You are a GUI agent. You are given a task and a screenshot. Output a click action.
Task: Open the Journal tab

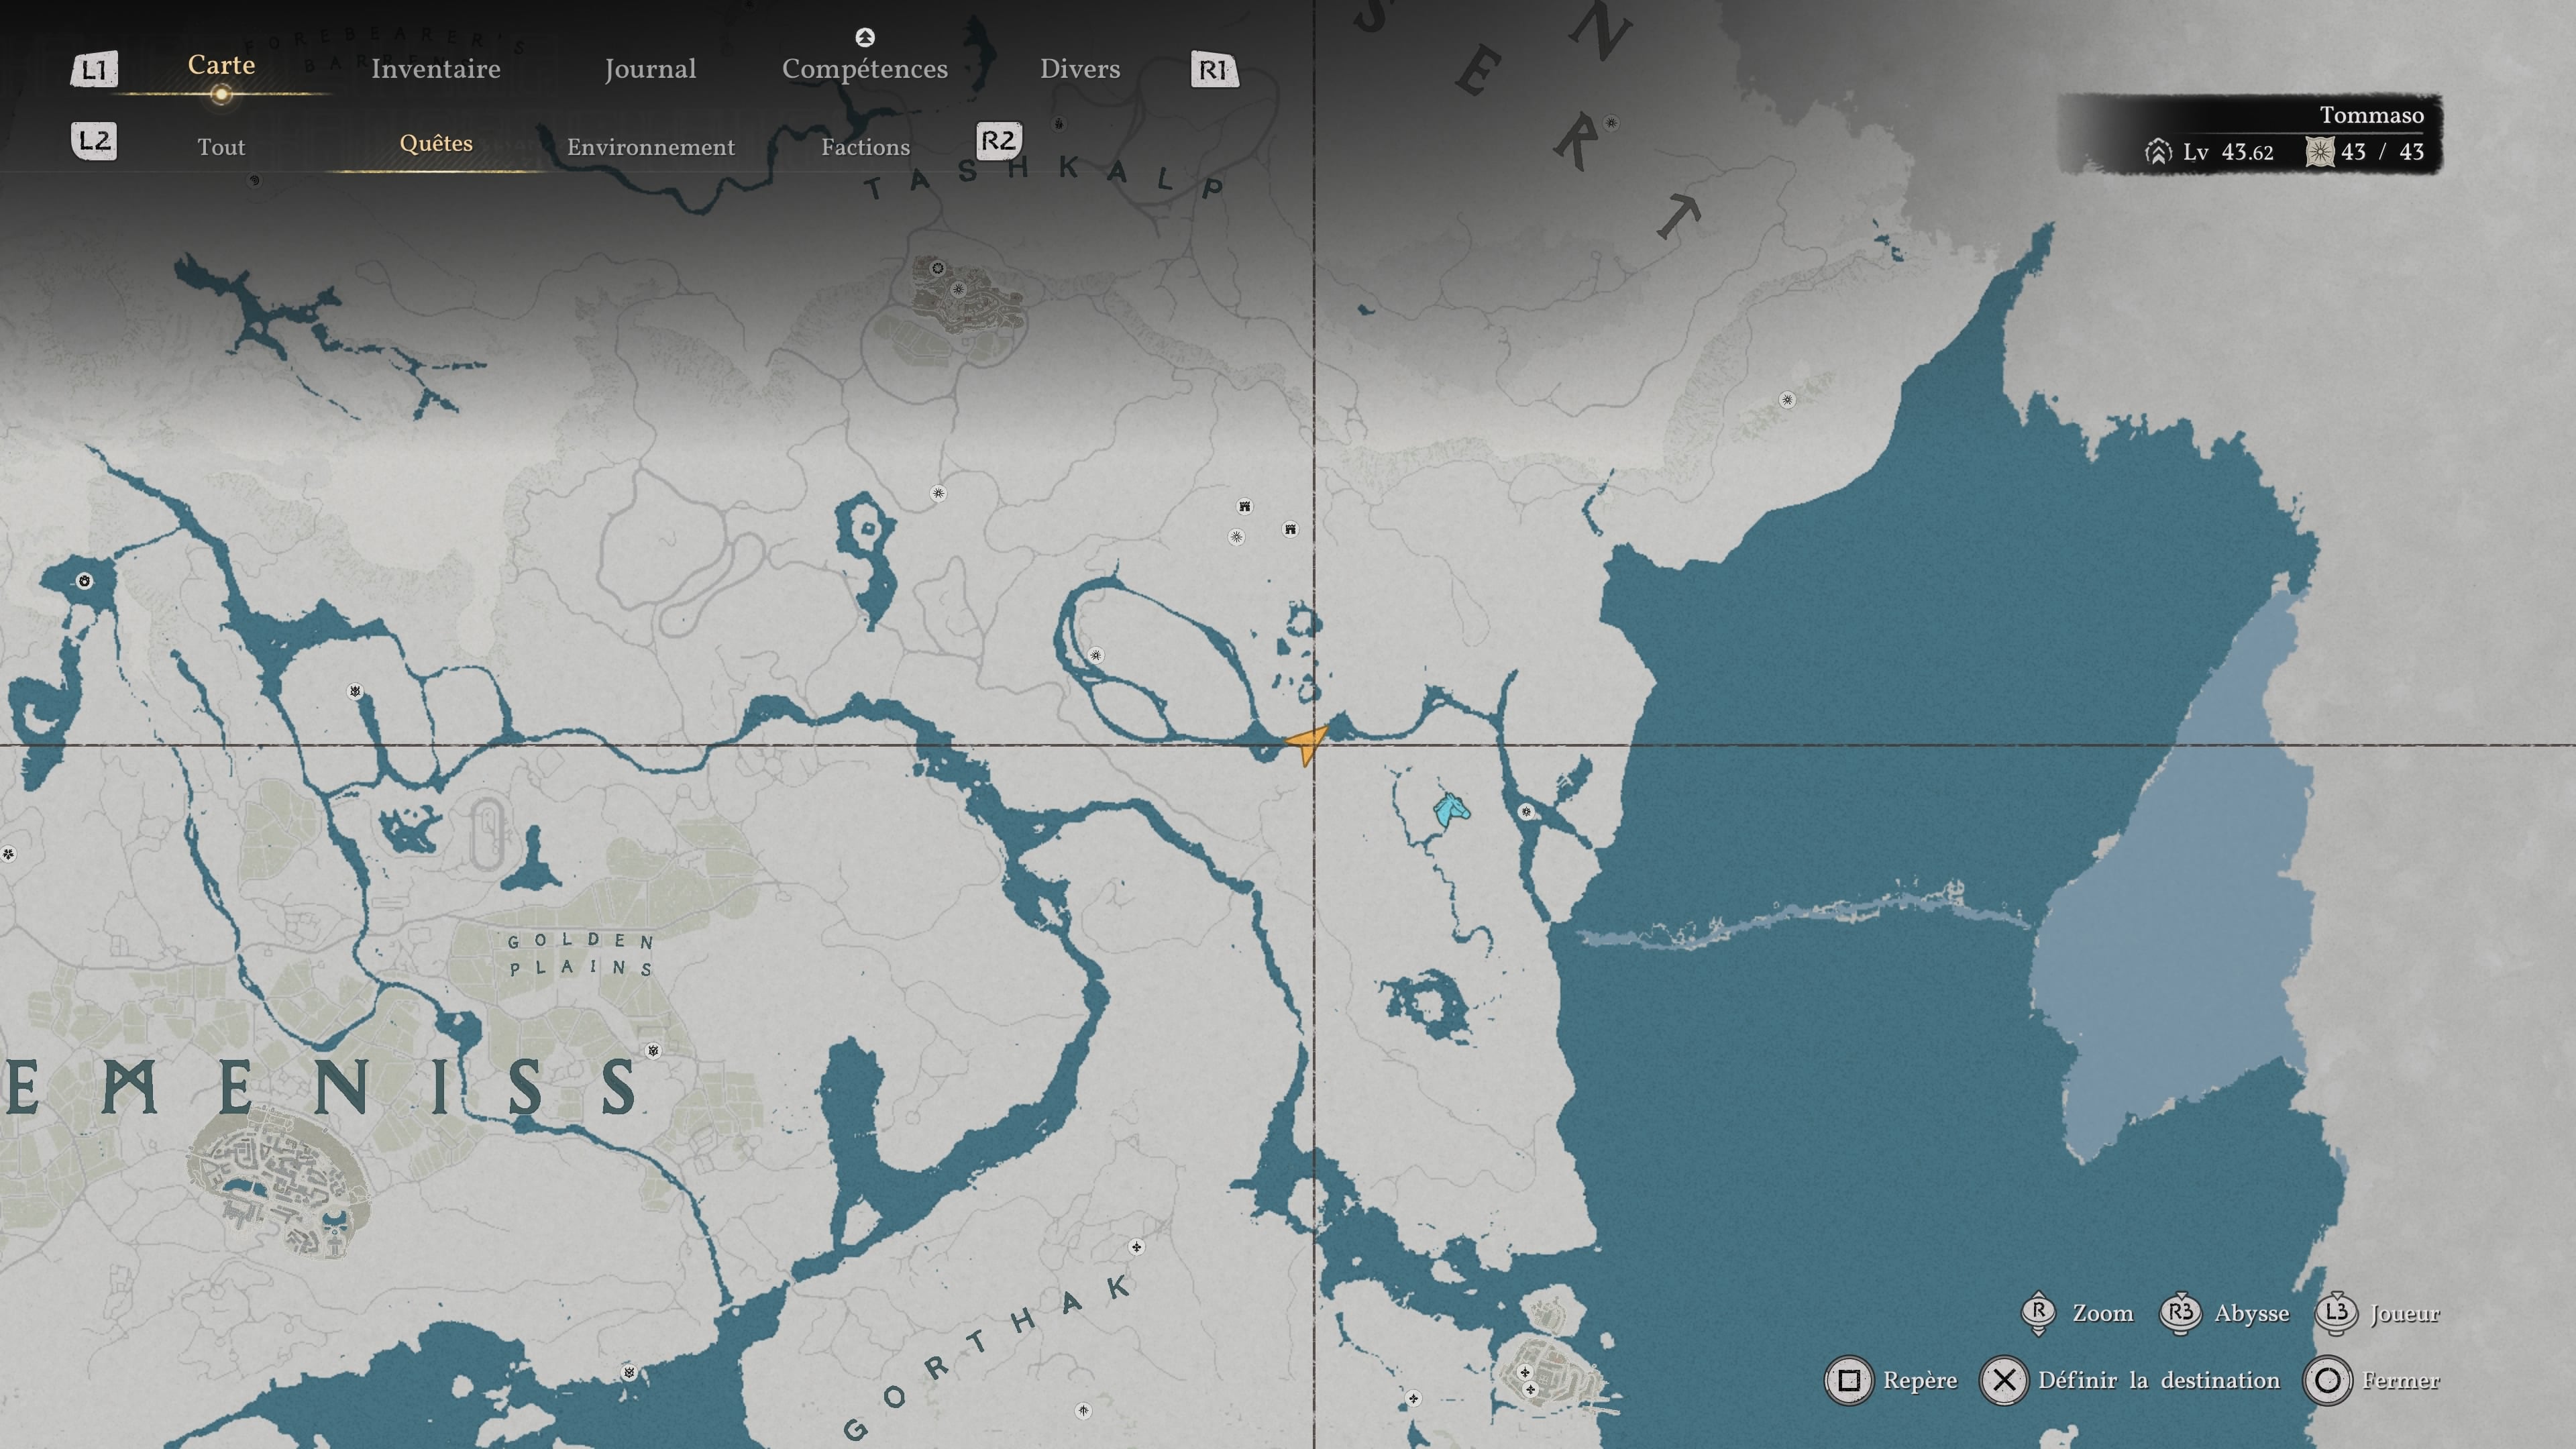[650, 69]
